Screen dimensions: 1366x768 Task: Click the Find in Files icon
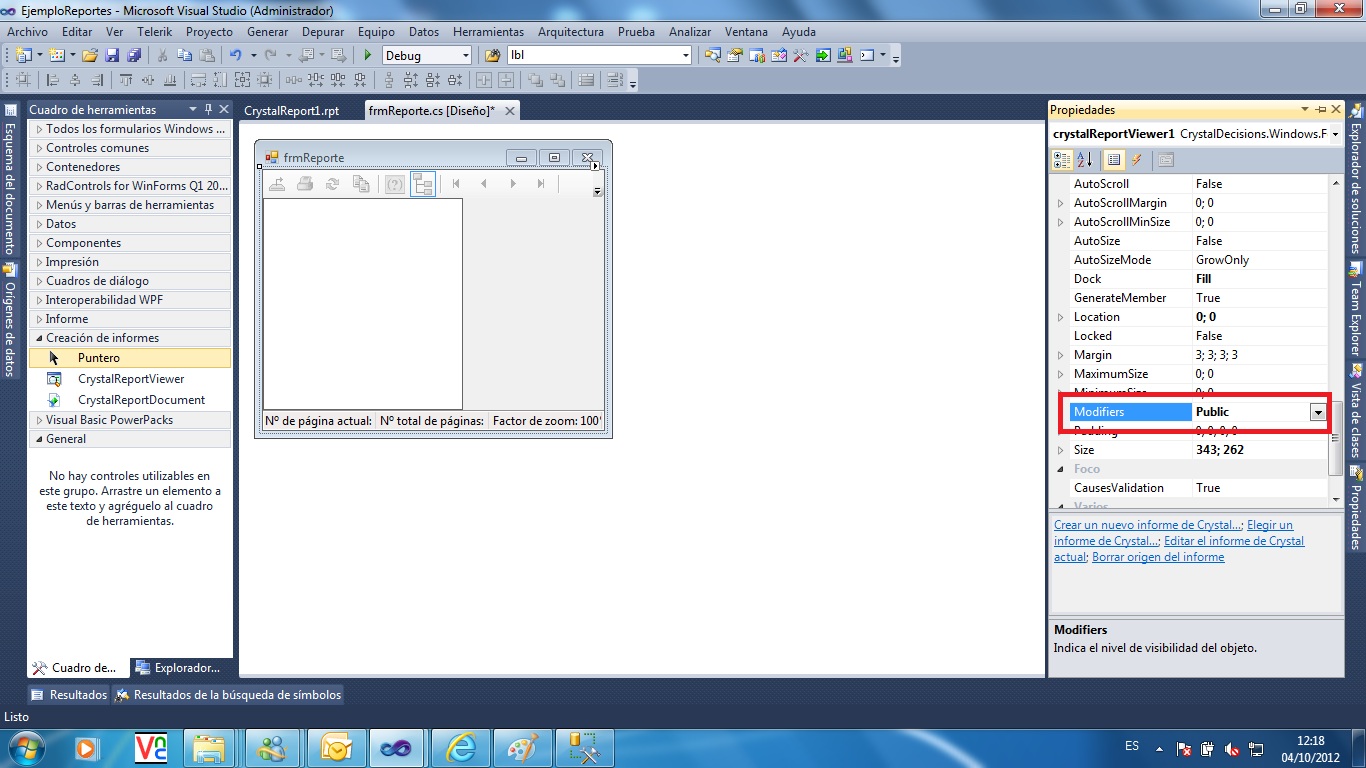tap(492, 56)
